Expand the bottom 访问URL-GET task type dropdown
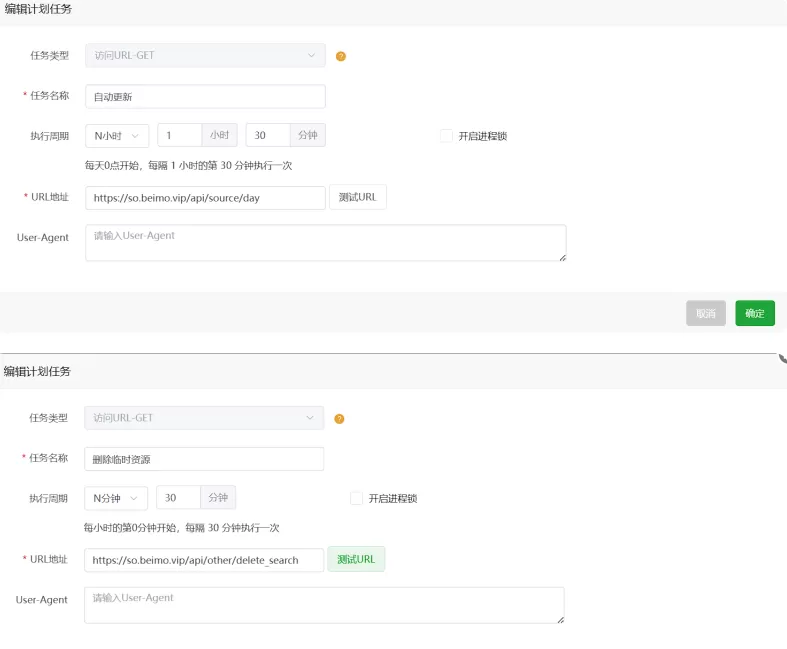Screen dimensions: 787x649 (x=204, y=418)
